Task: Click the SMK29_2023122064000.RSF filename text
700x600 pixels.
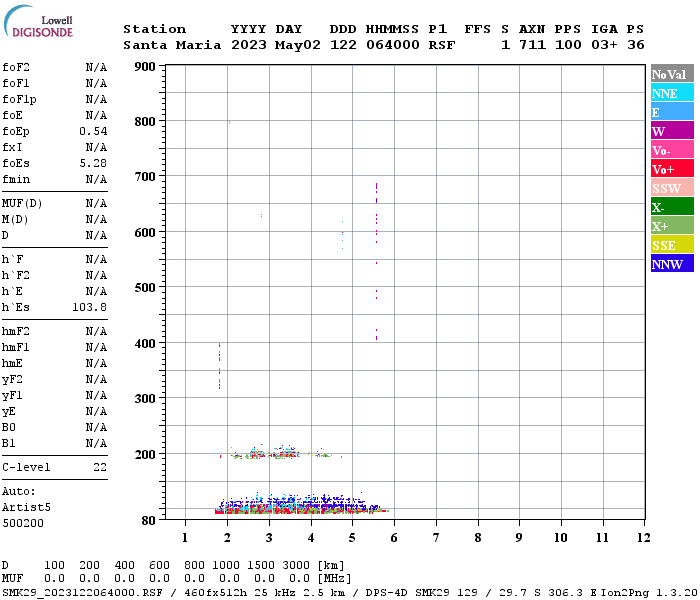Action: (83, 592)
